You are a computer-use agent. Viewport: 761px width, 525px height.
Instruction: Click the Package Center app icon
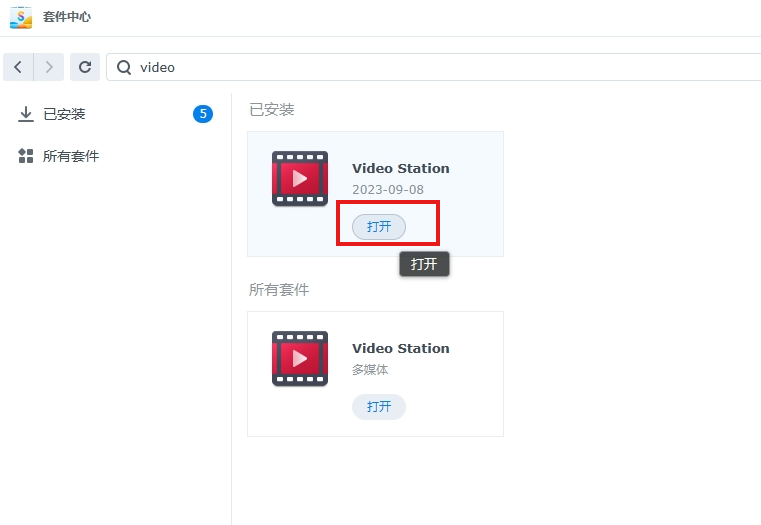[21, 17]
